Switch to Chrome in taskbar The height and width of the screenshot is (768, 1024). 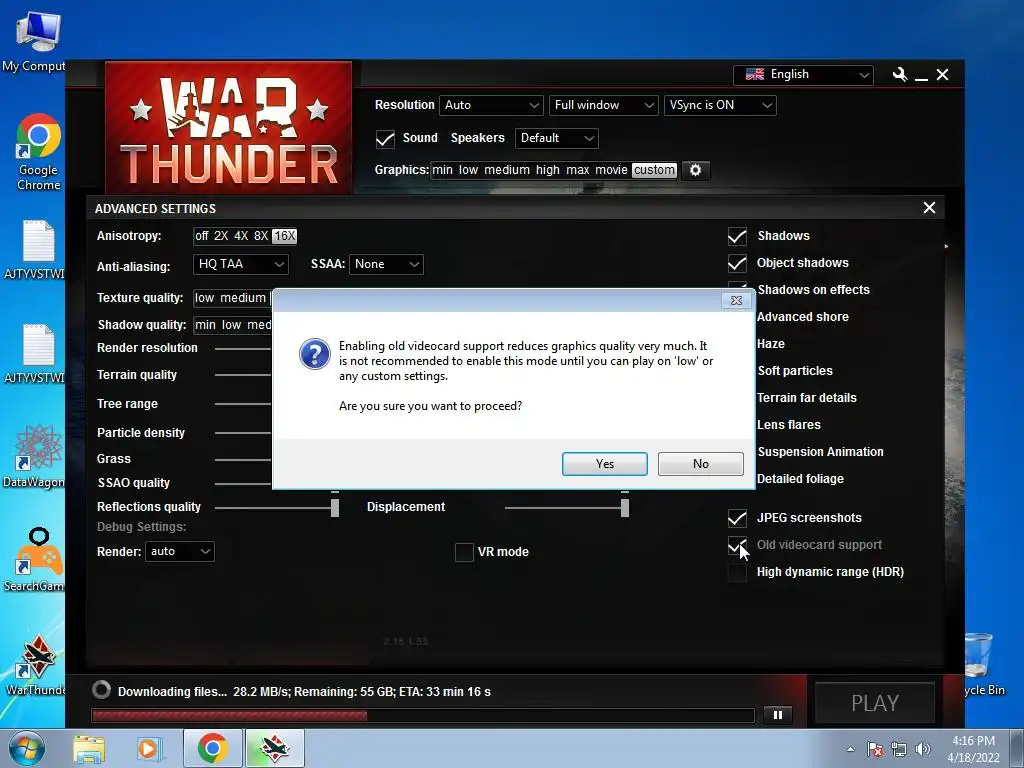(x=212, y=748)
